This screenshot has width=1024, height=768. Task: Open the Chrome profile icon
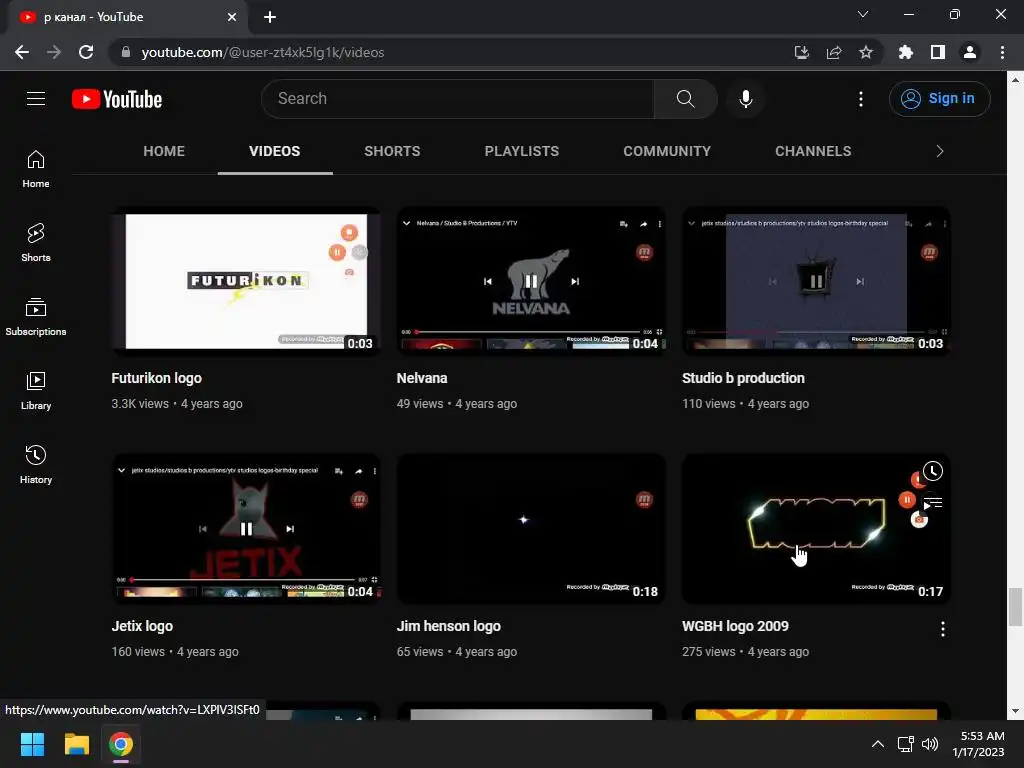tap(969, 52)
